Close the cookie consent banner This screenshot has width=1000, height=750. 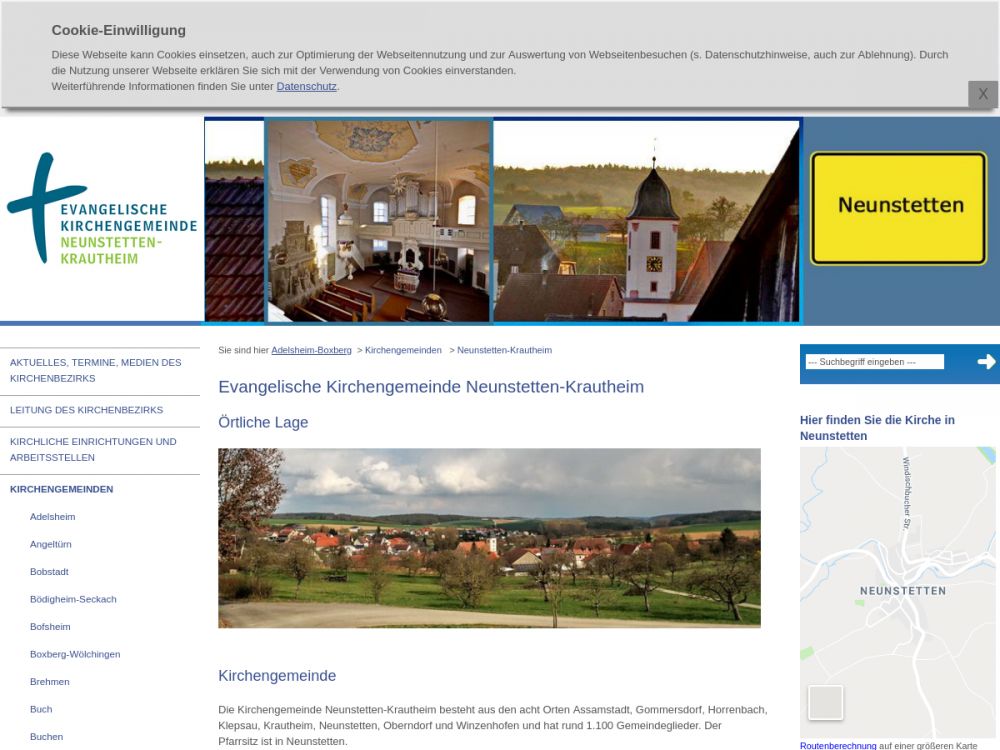(x=982, y=94)
